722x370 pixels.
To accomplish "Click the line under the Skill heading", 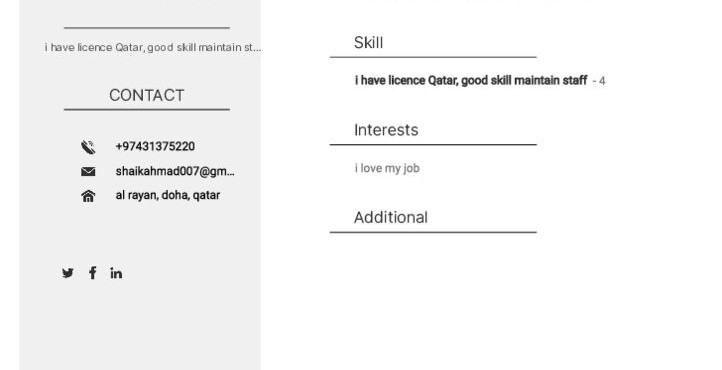I will pyautogui.click(x=433, y=57).
